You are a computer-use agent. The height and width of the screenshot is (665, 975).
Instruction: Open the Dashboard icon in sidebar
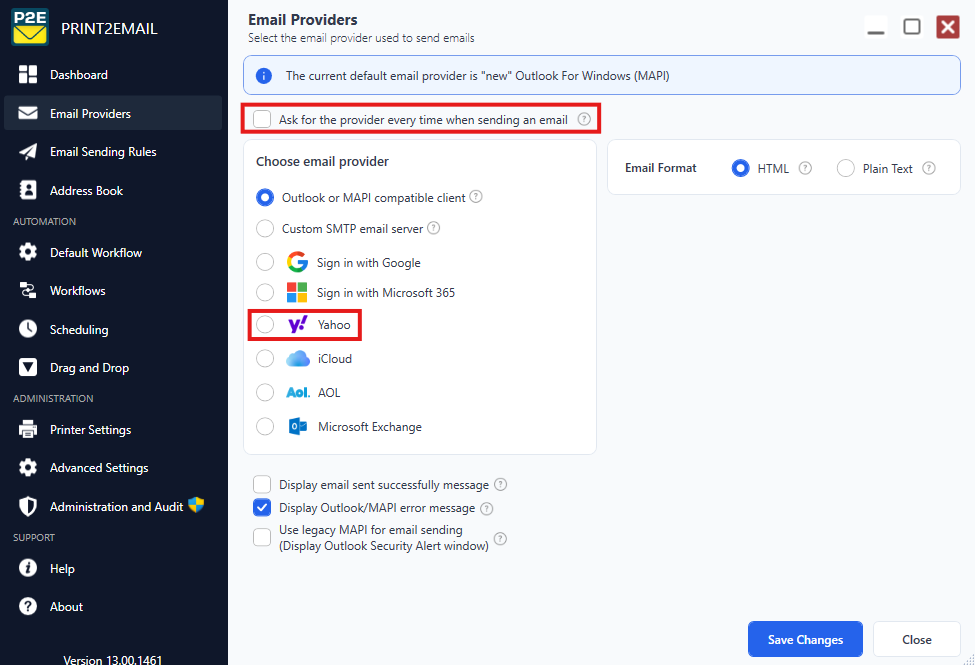27,75
